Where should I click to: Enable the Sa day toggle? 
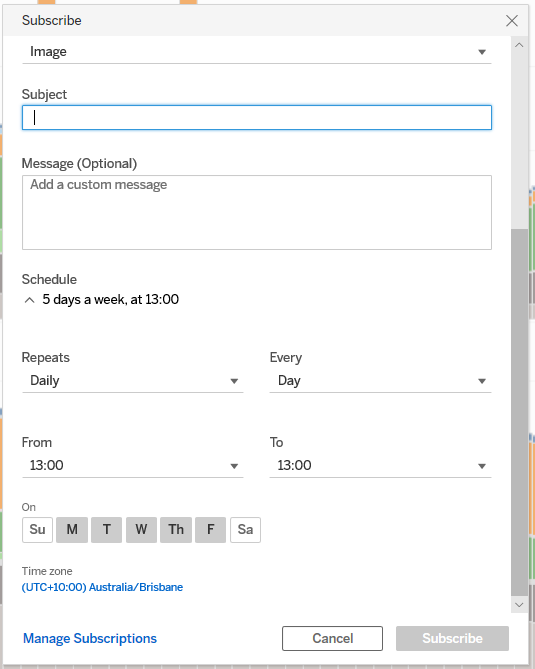coord(245,530)
